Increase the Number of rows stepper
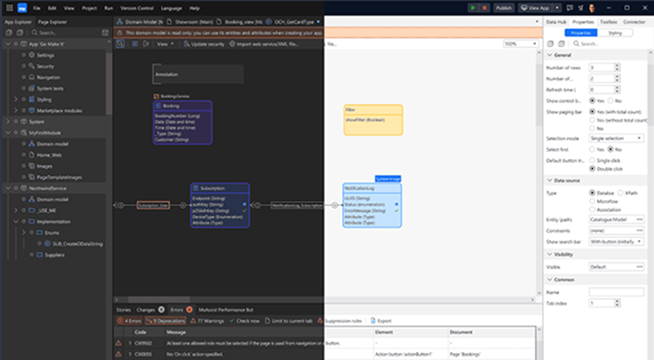Image resolution: width=654 pixels, height=360 pixels. click(x=617, y=65)
